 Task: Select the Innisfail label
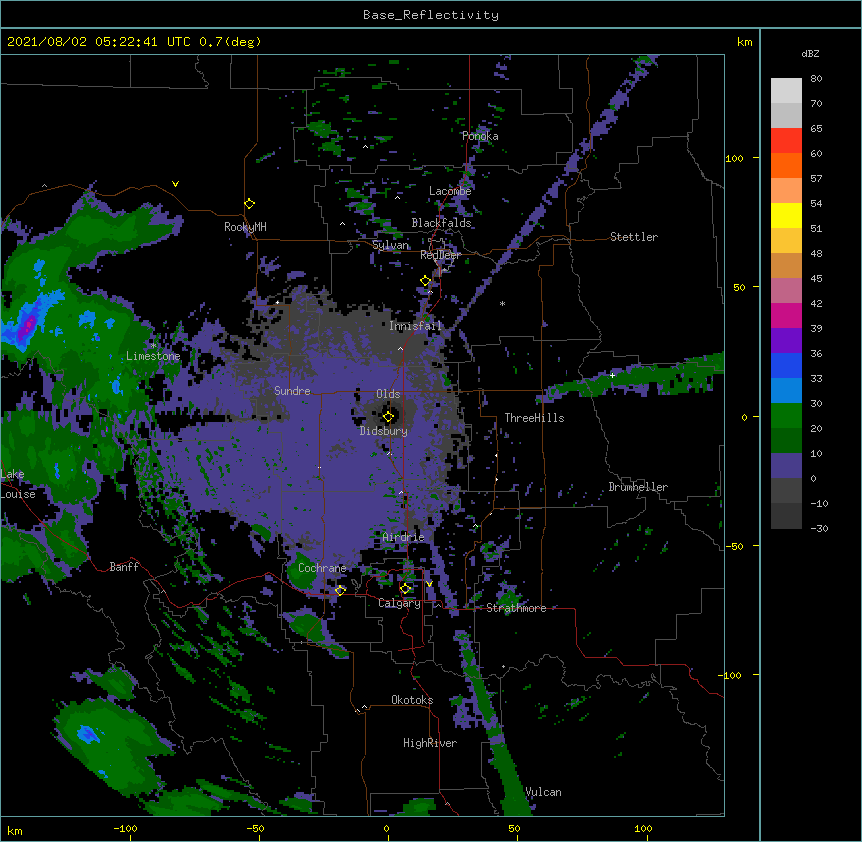pos(416,326)
